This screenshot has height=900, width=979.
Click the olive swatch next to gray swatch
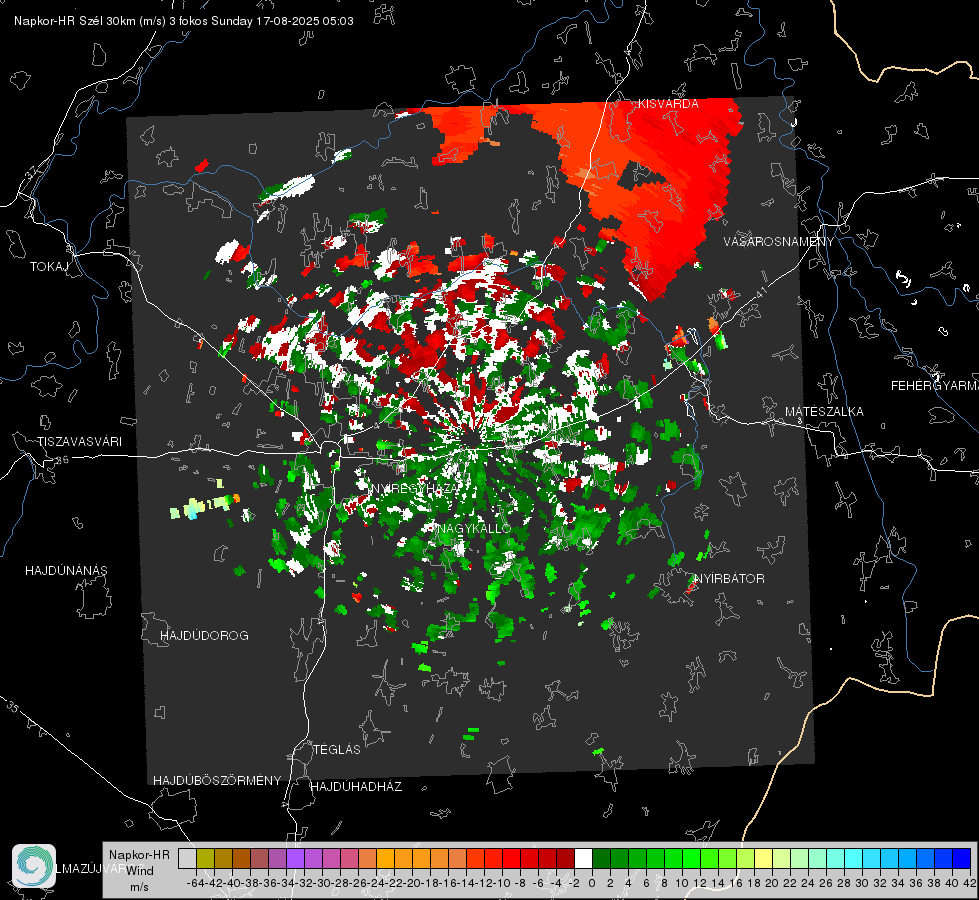[x=205, y=858]
